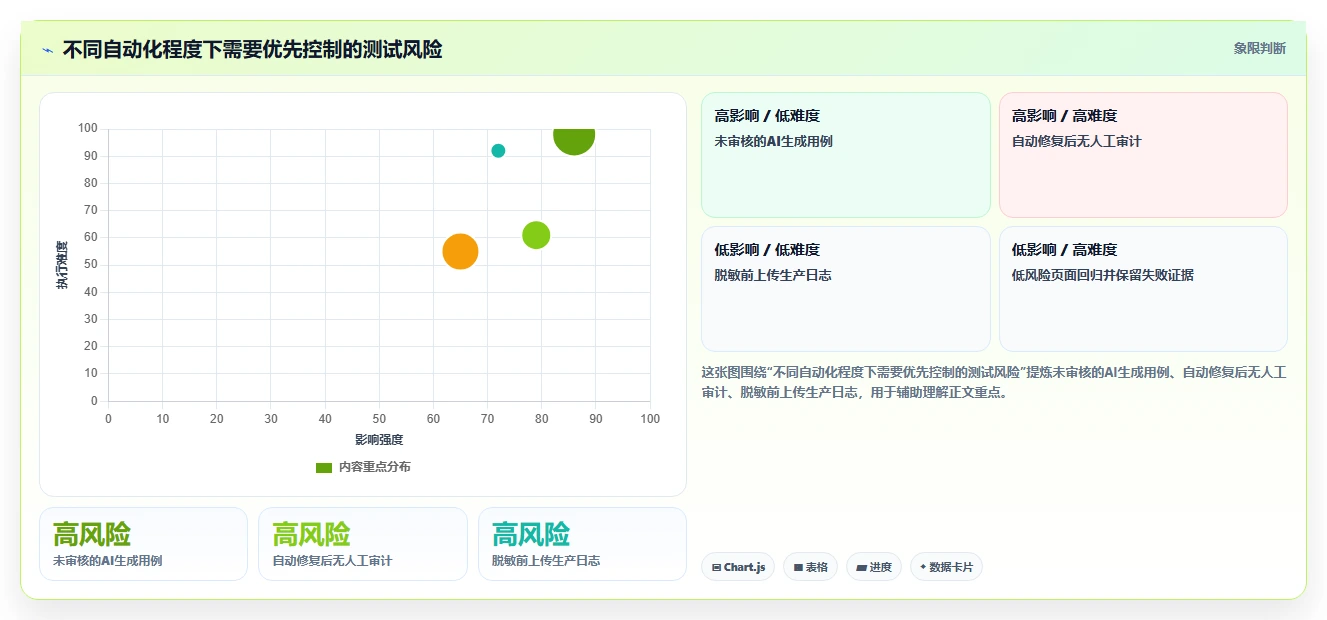Open the 低影响 / 低难度 quadrant card

(x=846, y=289)
